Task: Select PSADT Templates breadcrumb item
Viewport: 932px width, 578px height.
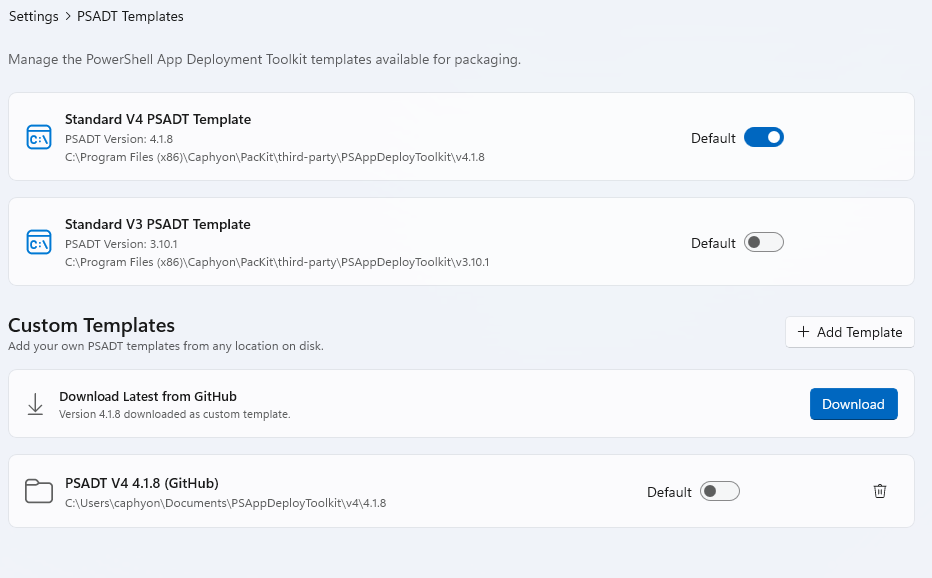Action: click(130, 17)
